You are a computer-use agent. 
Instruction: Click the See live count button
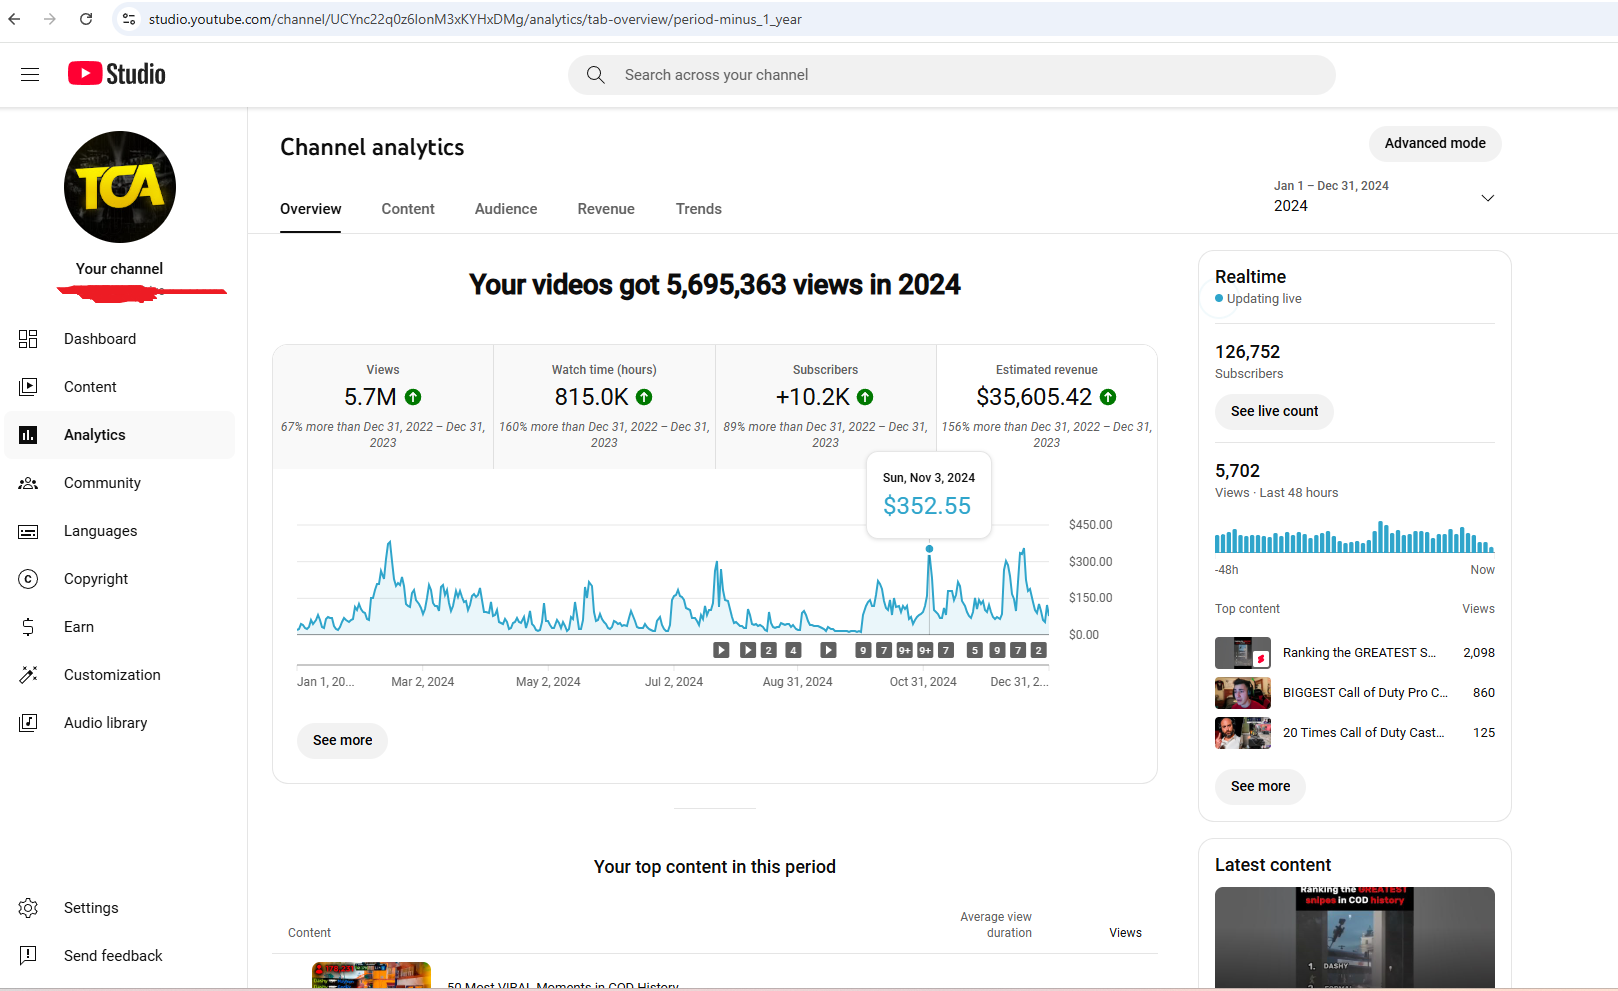(x=1273, y=411)
